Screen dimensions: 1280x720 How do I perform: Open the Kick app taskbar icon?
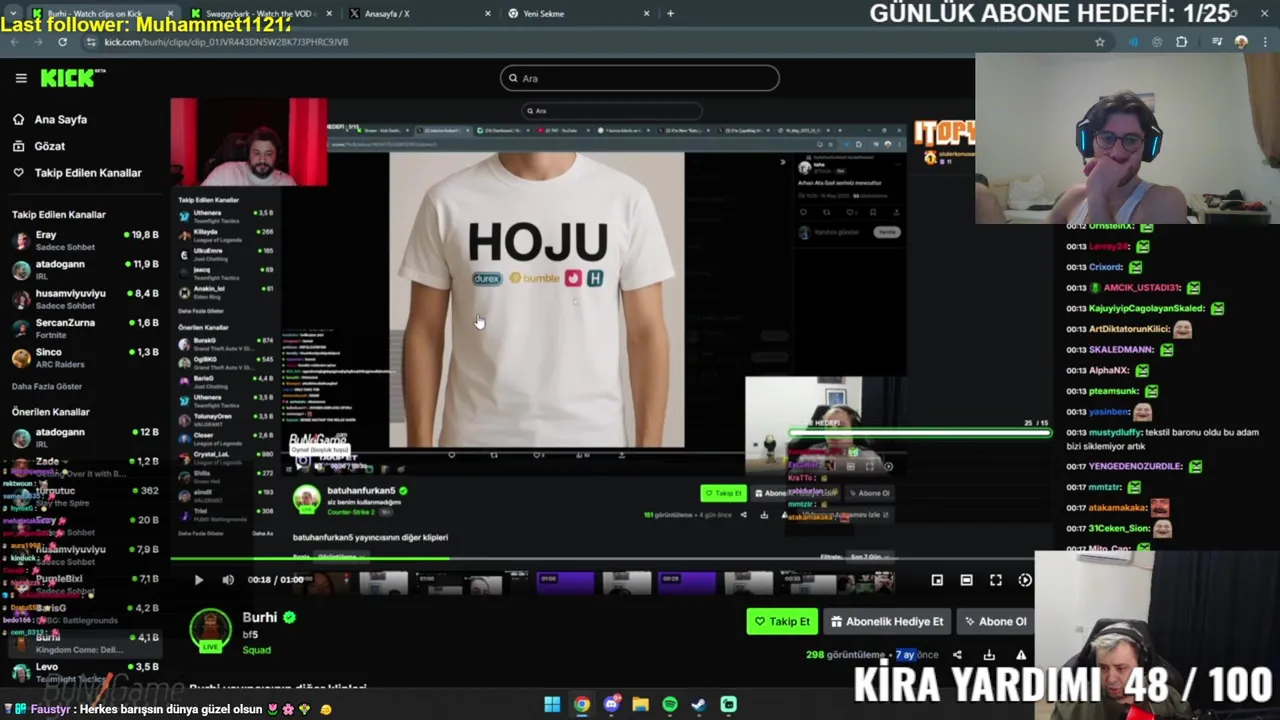click(x=729, y=705)
